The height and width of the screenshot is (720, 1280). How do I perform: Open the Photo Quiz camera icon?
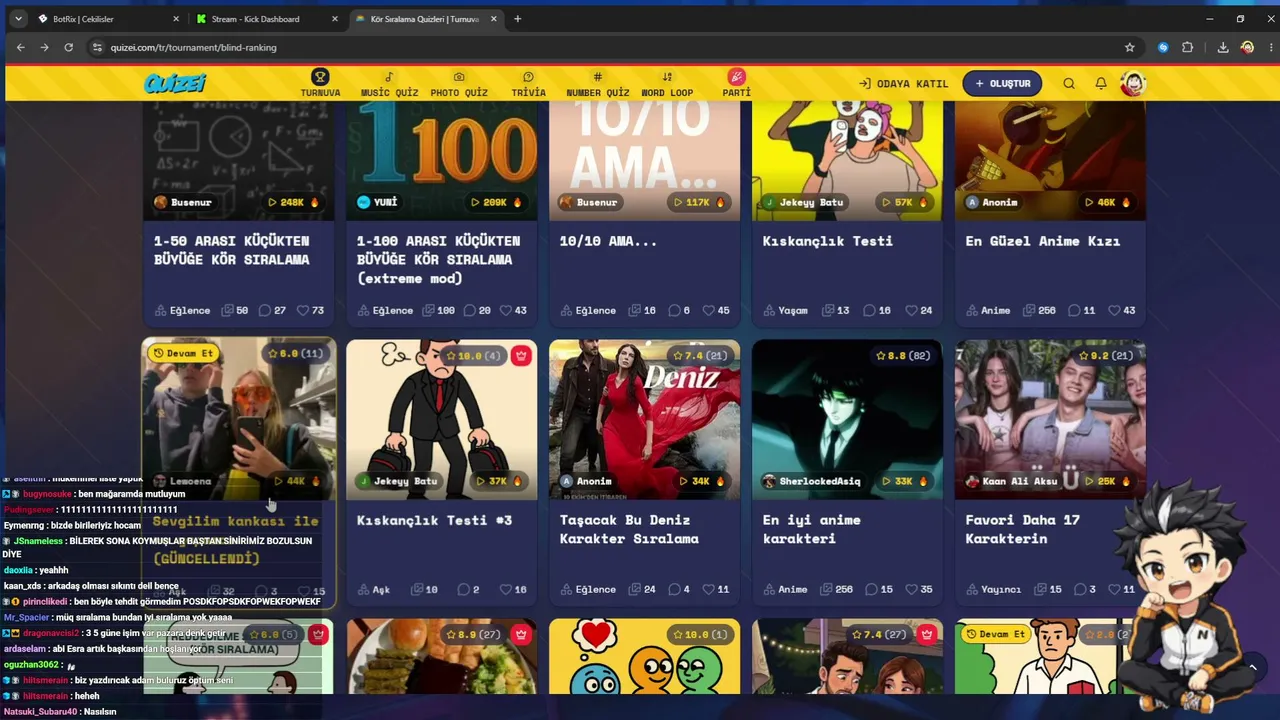459,77
